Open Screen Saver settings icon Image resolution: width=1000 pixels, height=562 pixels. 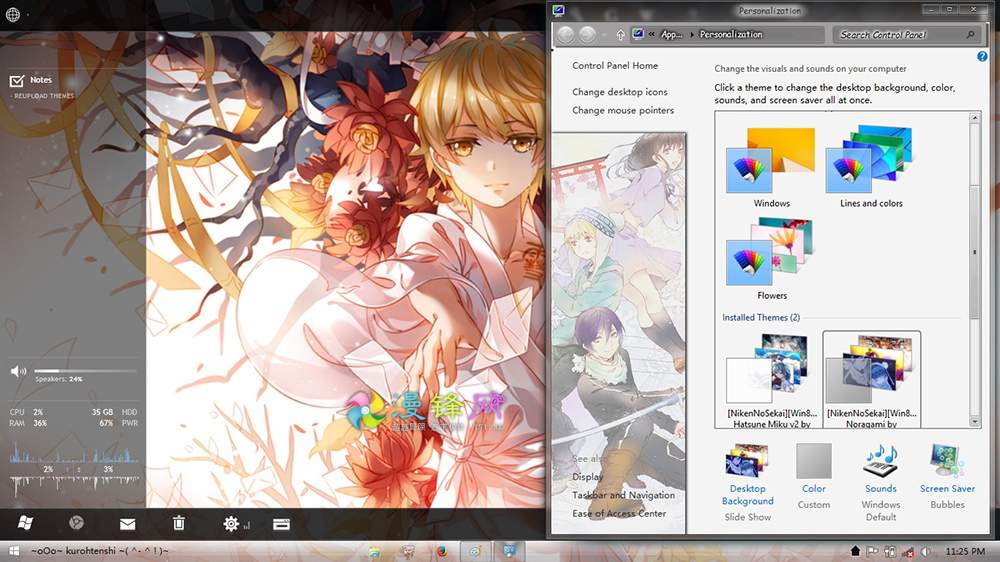[947, 462]
